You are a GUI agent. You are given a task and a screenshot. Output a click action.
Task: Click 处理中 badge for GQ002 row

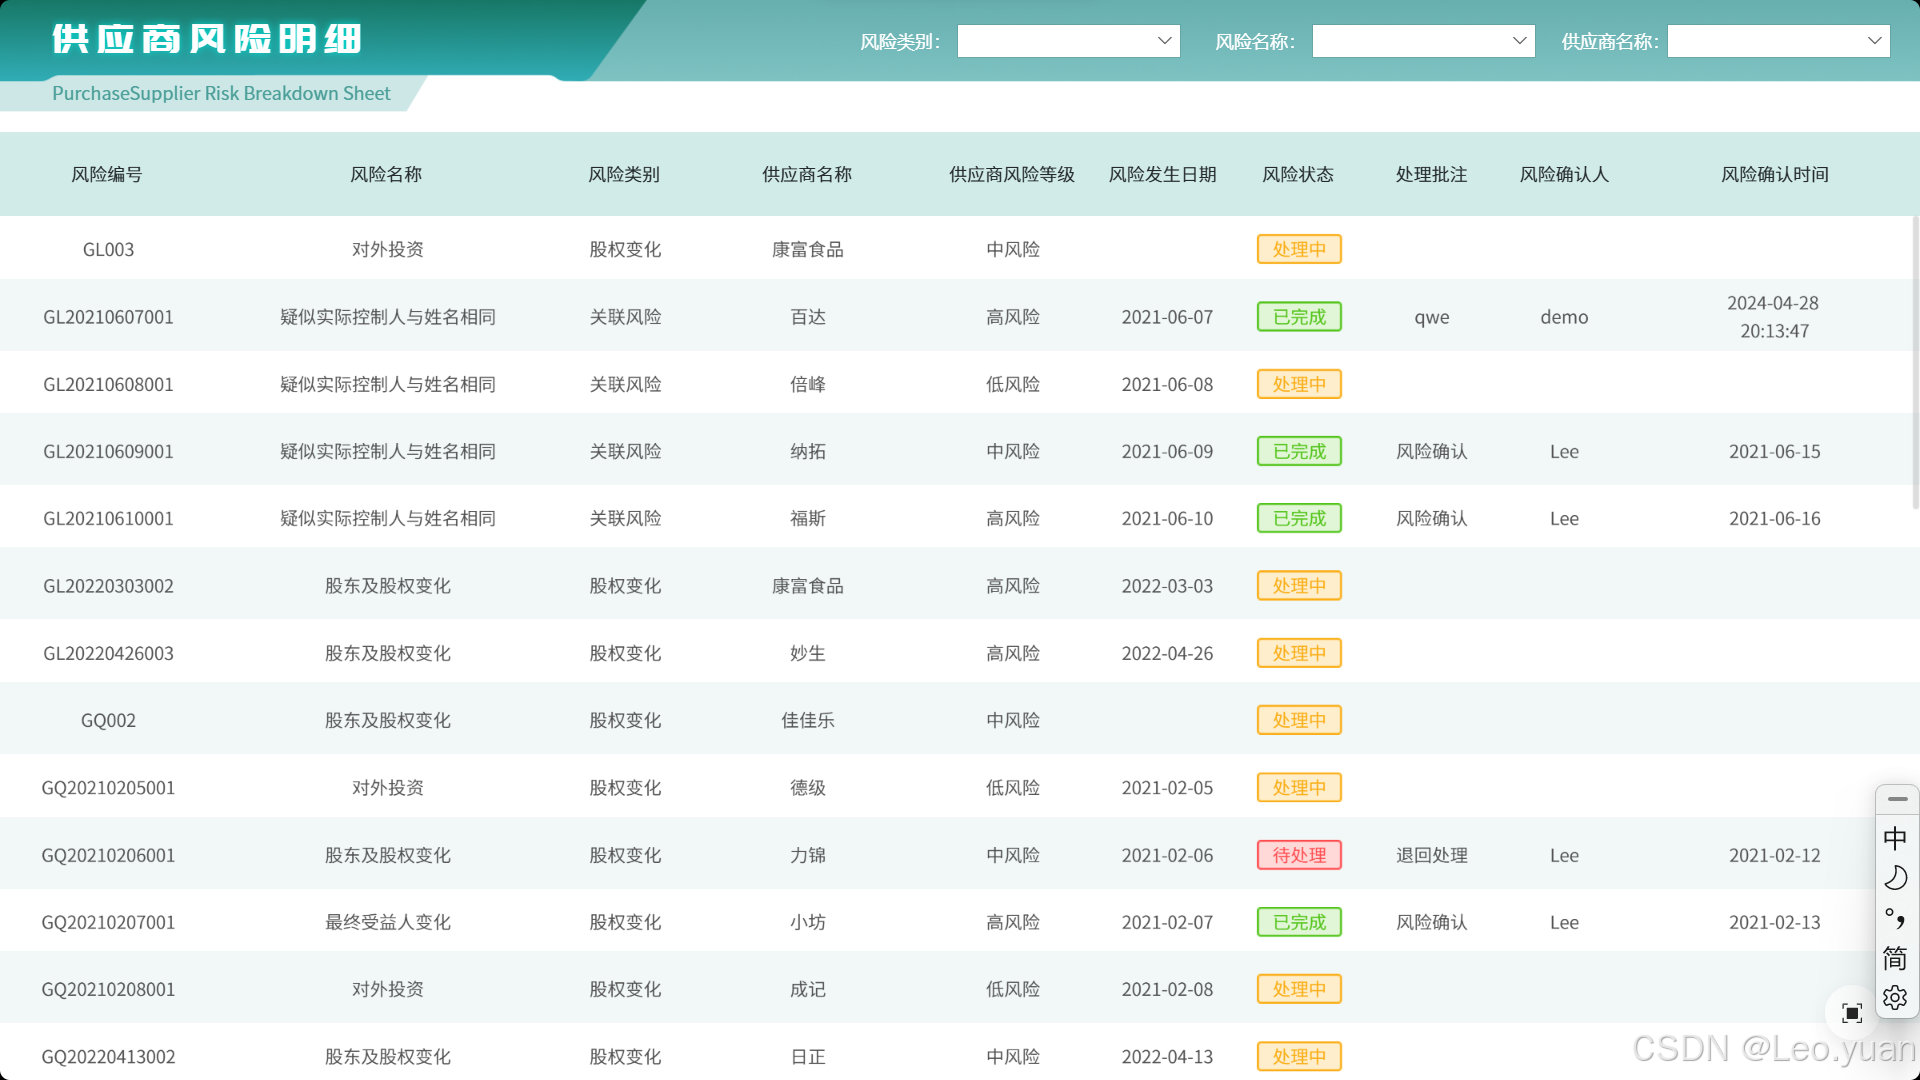(1299, 720)
